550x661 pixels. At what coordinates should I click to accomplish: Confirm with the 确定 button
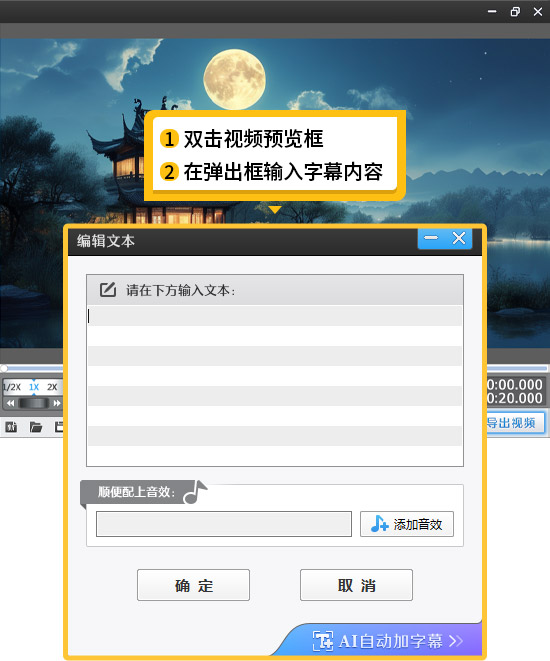coord(193,585)
